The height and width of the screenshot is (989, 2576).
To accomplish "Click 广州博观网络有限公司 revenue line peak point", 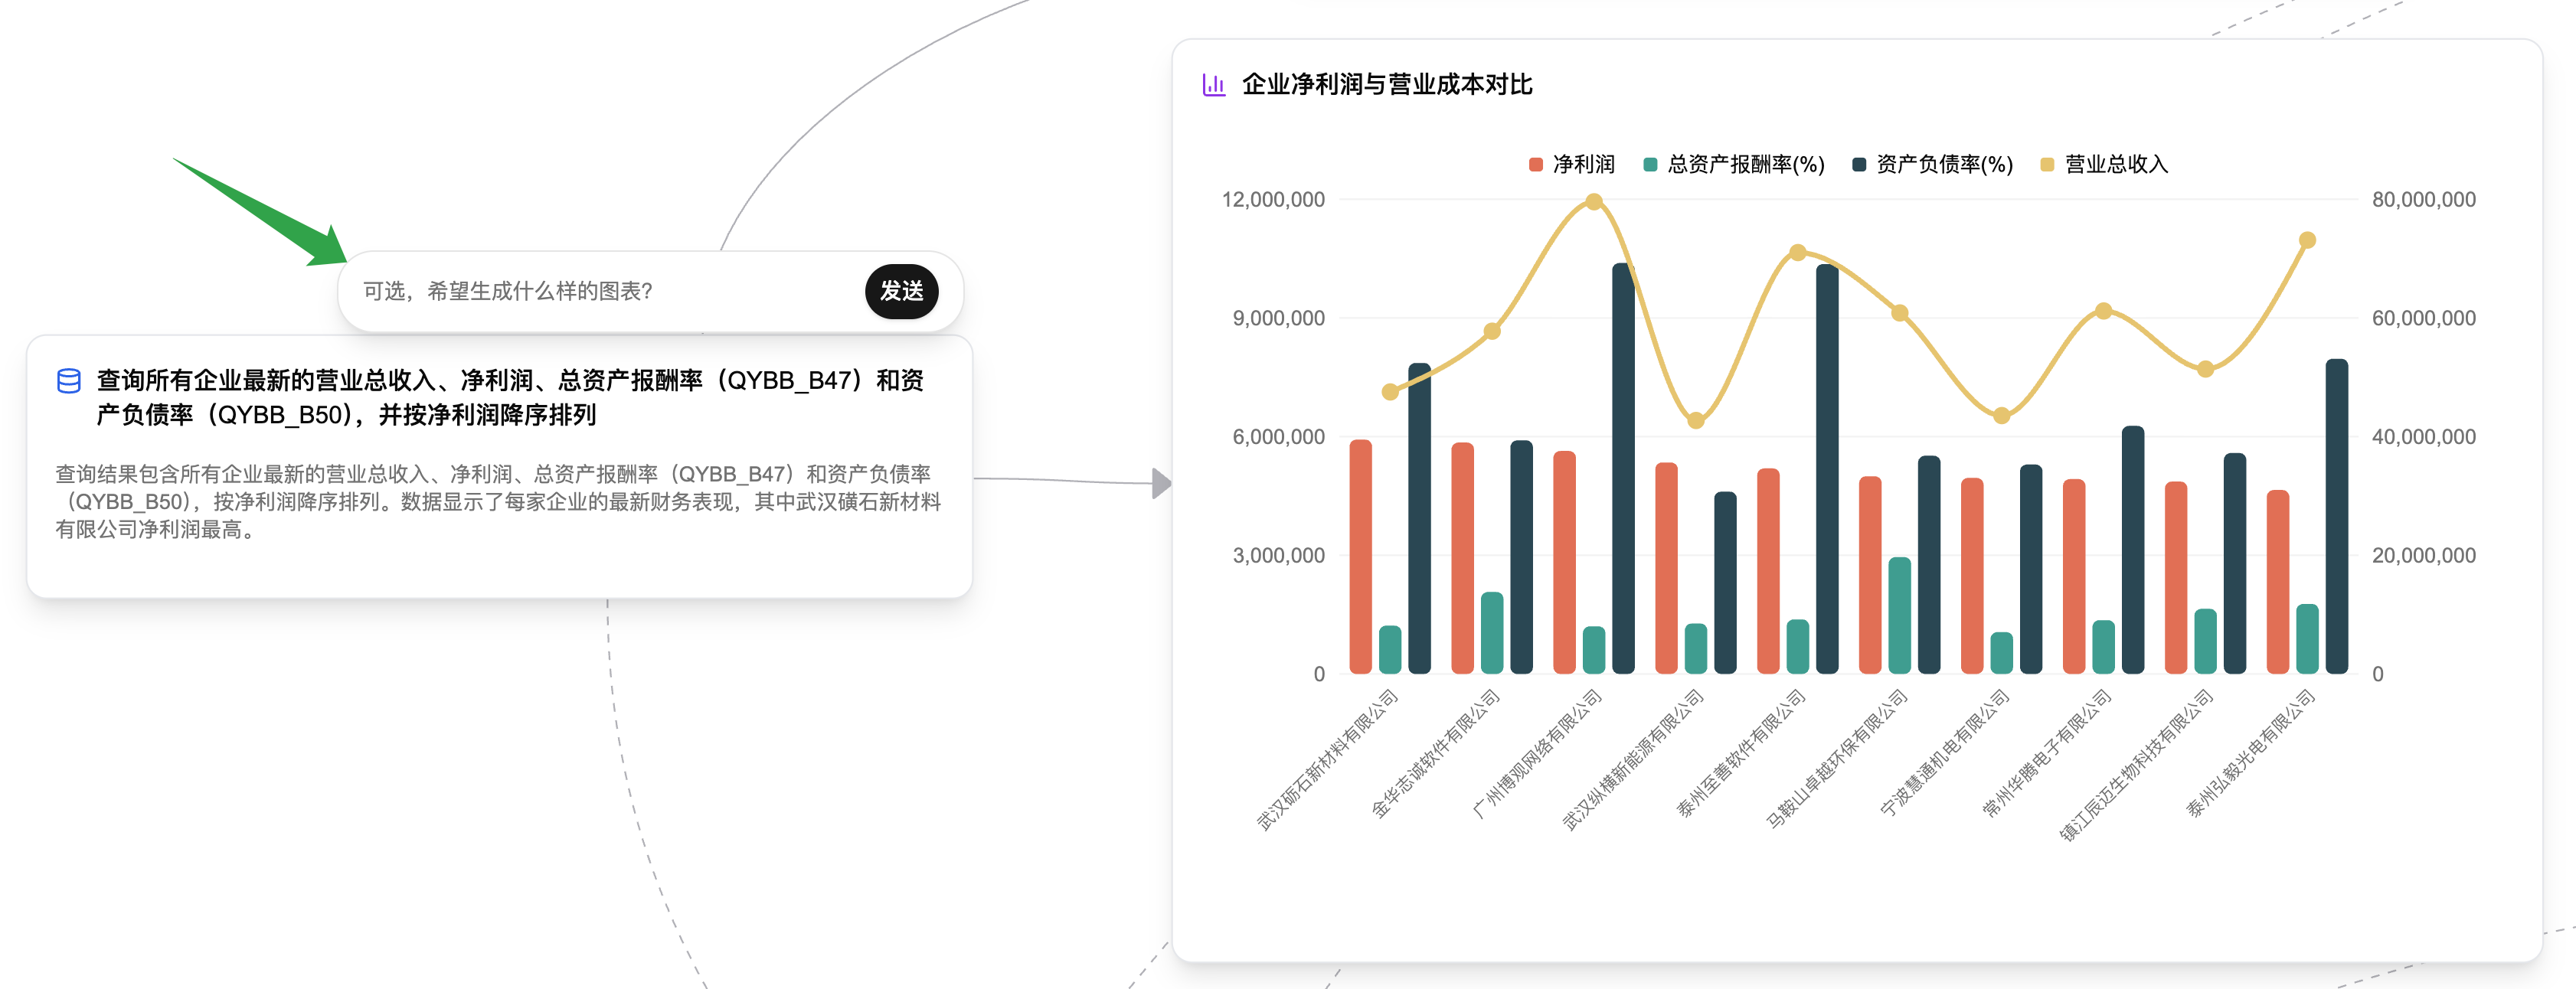I will 1594,202.
